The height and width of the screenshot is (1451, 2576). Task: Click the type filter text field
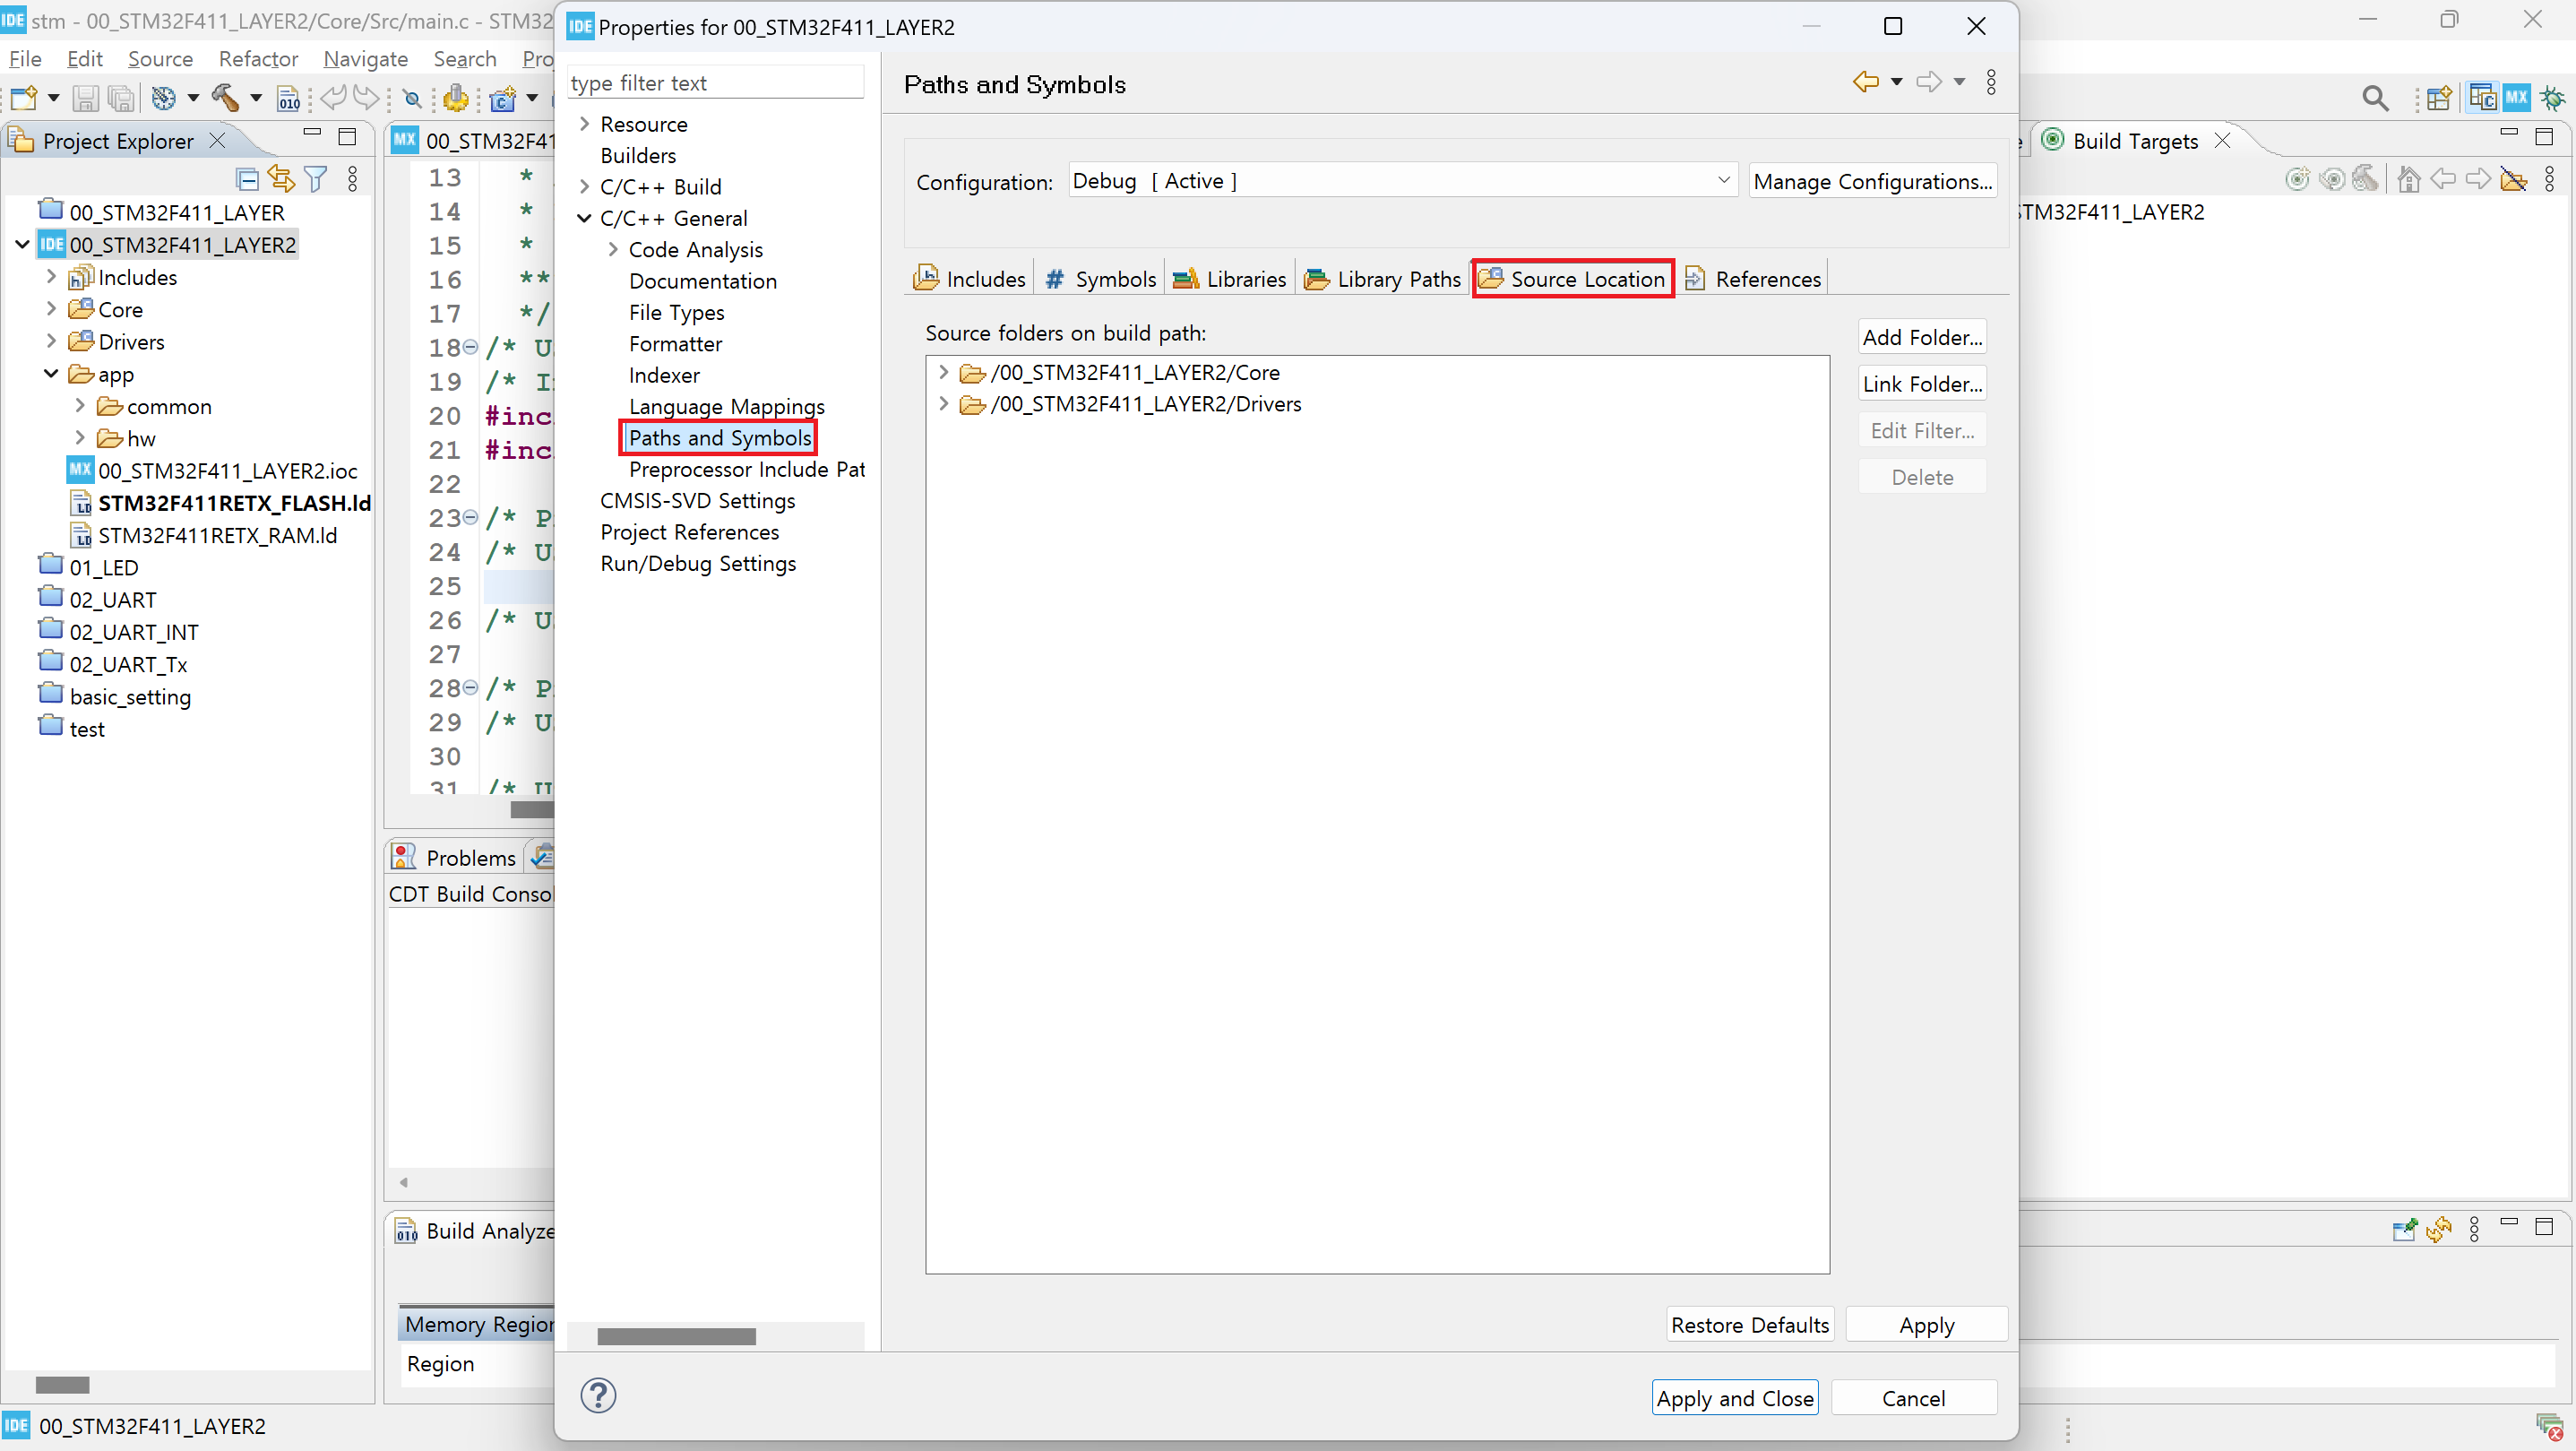(x=715, y=83)
